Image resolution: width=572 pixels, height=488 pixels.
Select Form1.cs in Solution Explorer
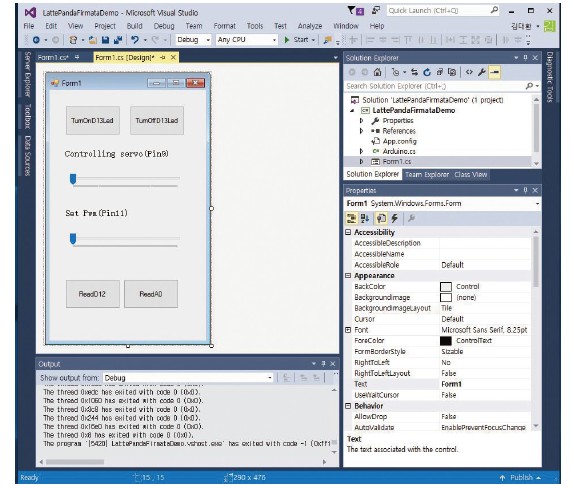click(397, 162)
